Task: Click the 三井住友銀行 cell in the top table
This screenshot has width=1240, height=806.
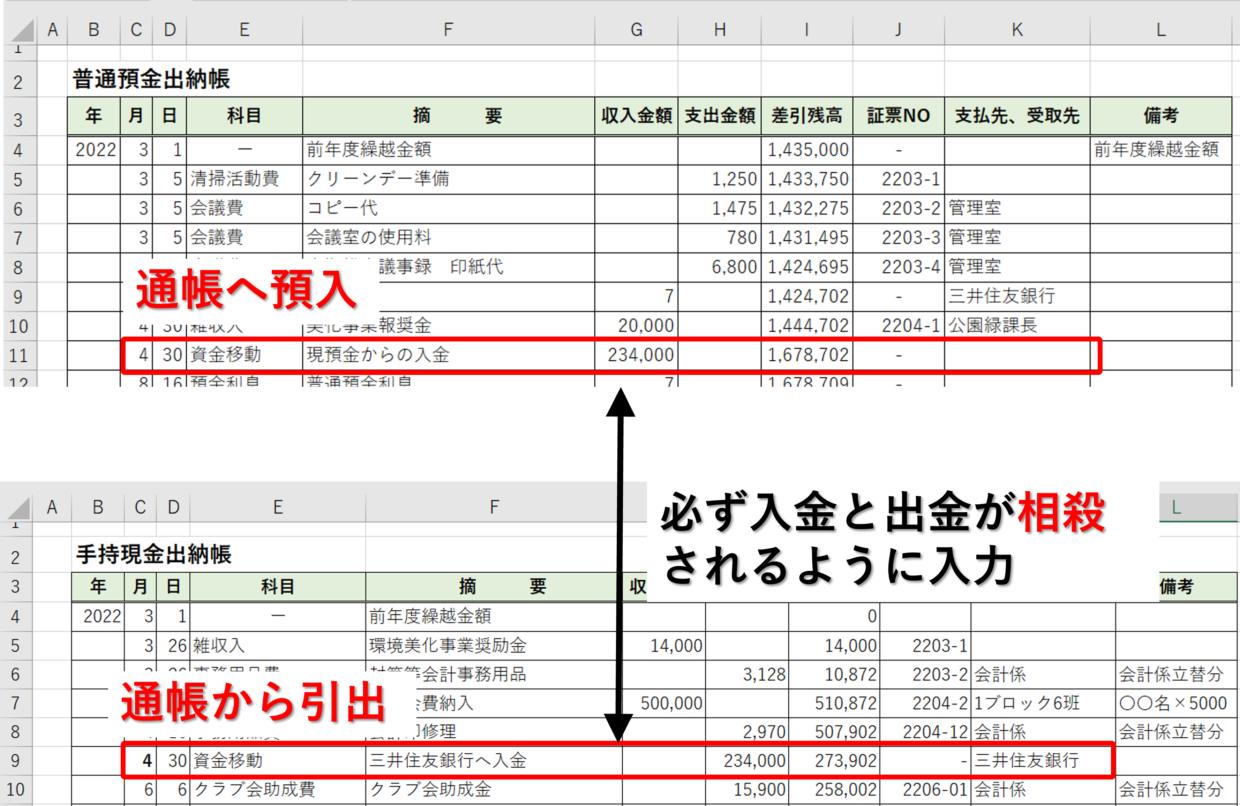Action: pyautogui.click(x=1017, y=296)
